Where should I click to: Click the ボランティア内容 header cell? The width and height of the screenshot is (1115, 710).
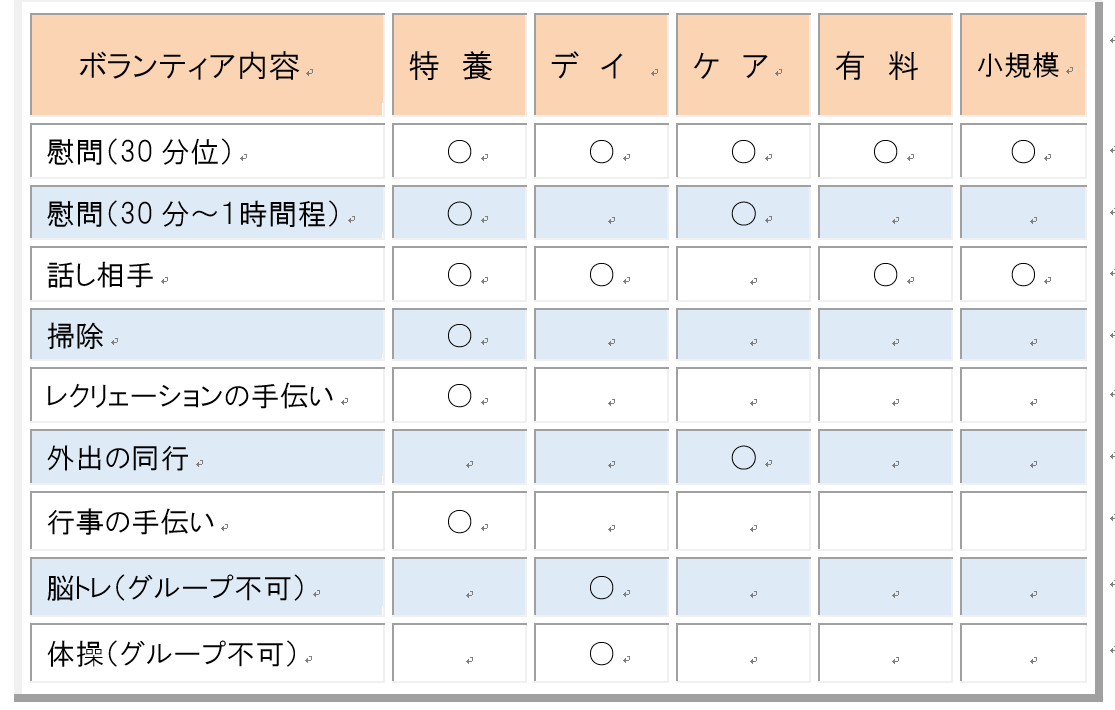(x=207, y=65)
